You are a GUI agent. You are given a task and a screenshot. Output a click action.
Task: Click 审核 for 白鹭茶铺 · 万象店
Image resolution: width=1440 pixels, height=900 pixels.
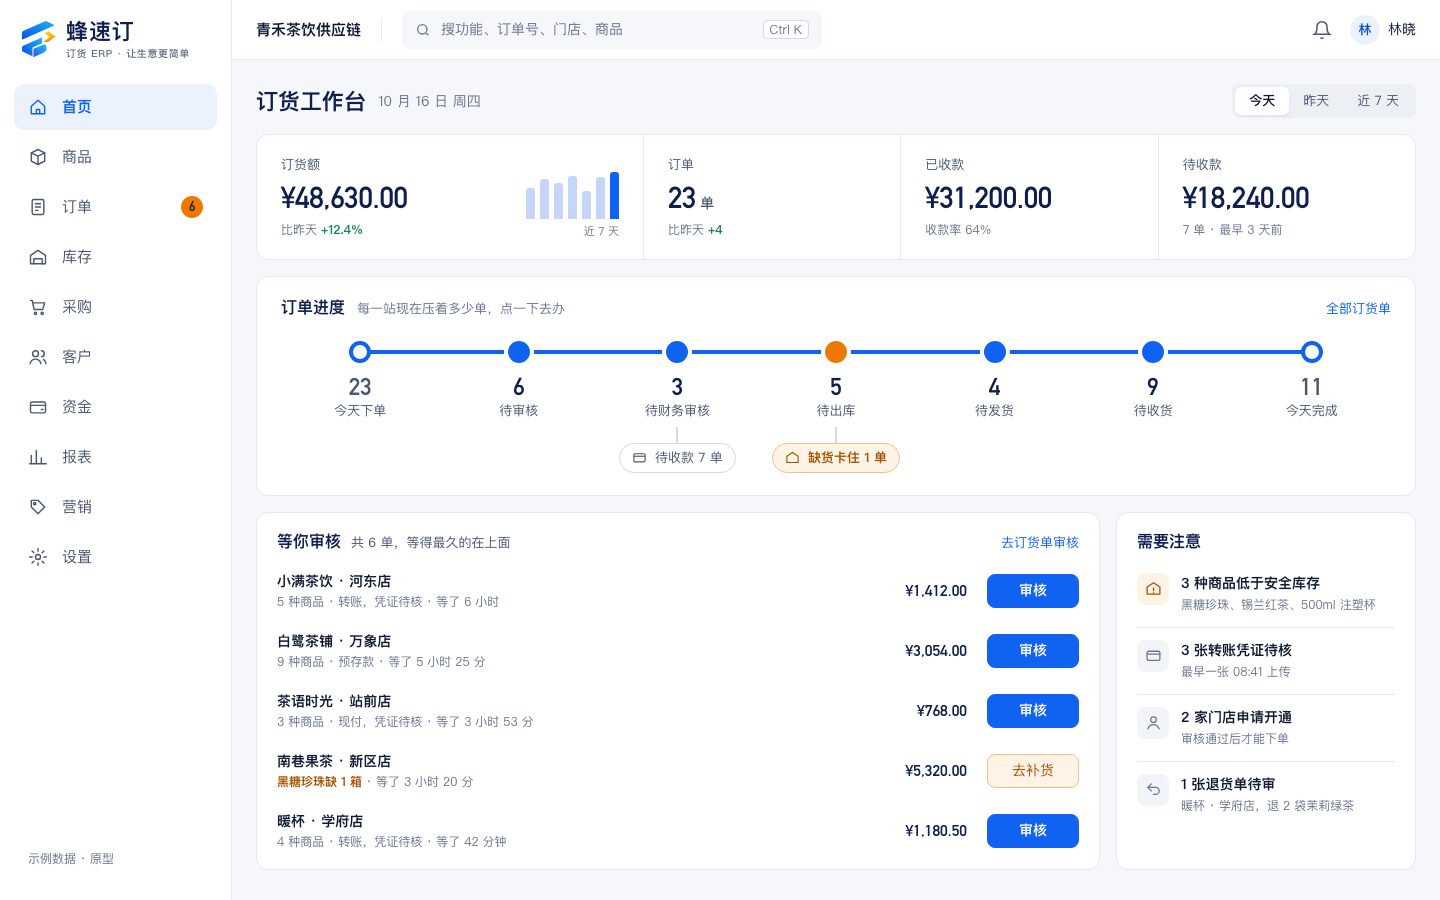pyautogui.click(x=1033, y=651)
